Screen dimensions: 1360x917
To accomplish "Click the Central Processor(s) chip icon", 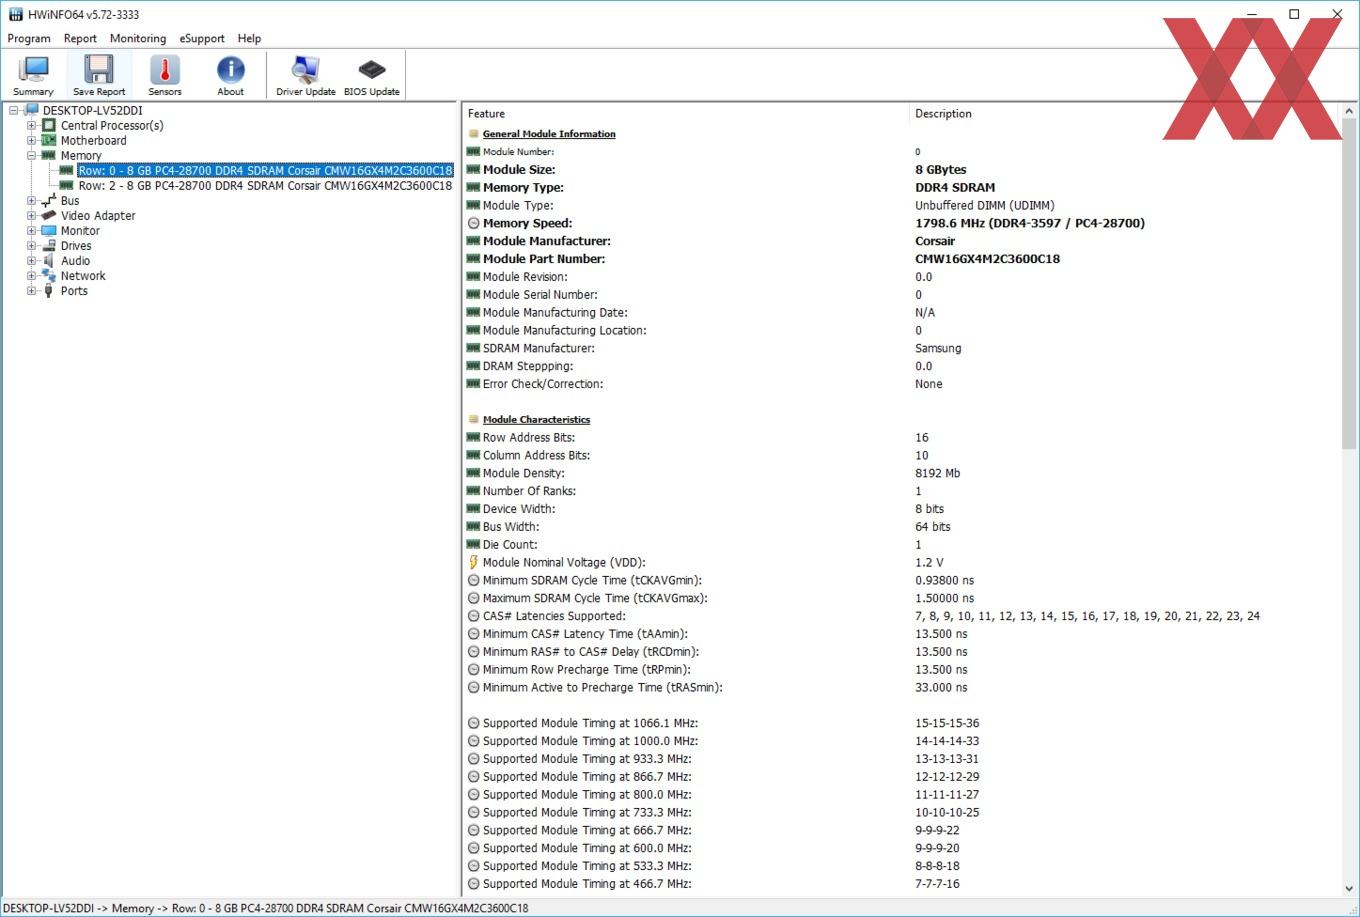I will [49, 125].
